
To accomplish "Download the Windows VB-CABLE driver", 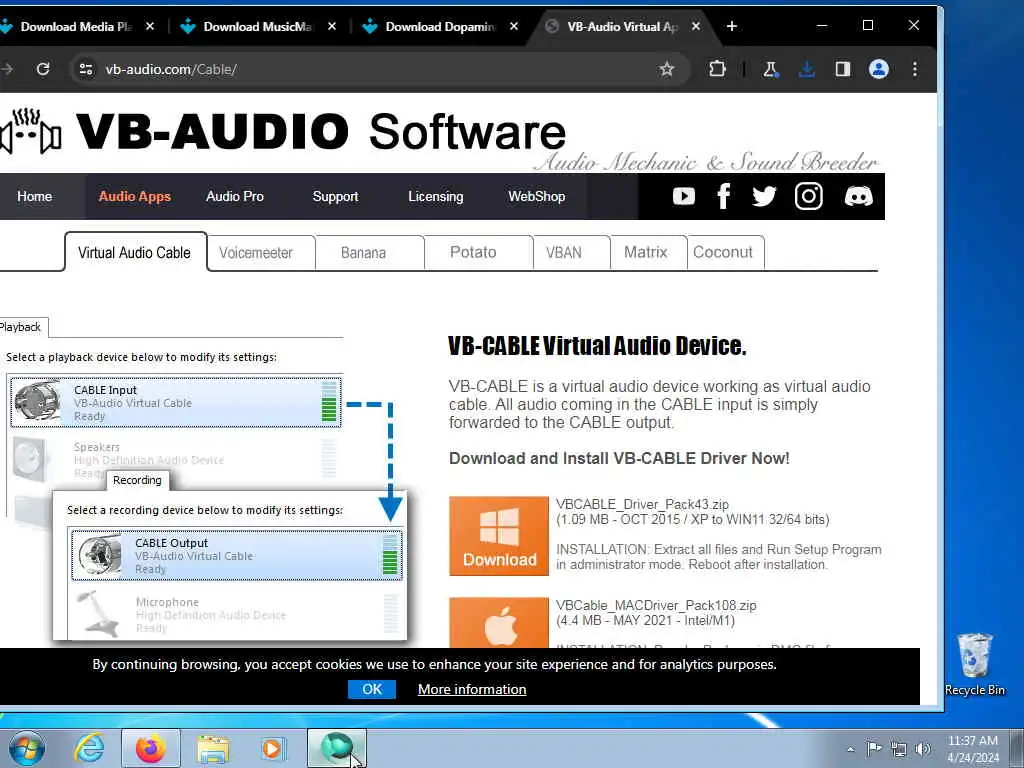I will pyautogui.click(x=499, y=536).
